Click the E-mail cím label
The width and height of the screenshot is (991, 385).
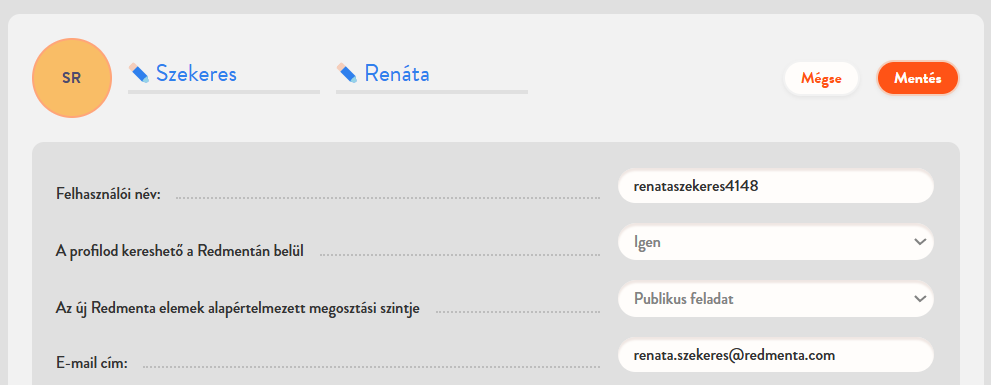tap(92, 363)
